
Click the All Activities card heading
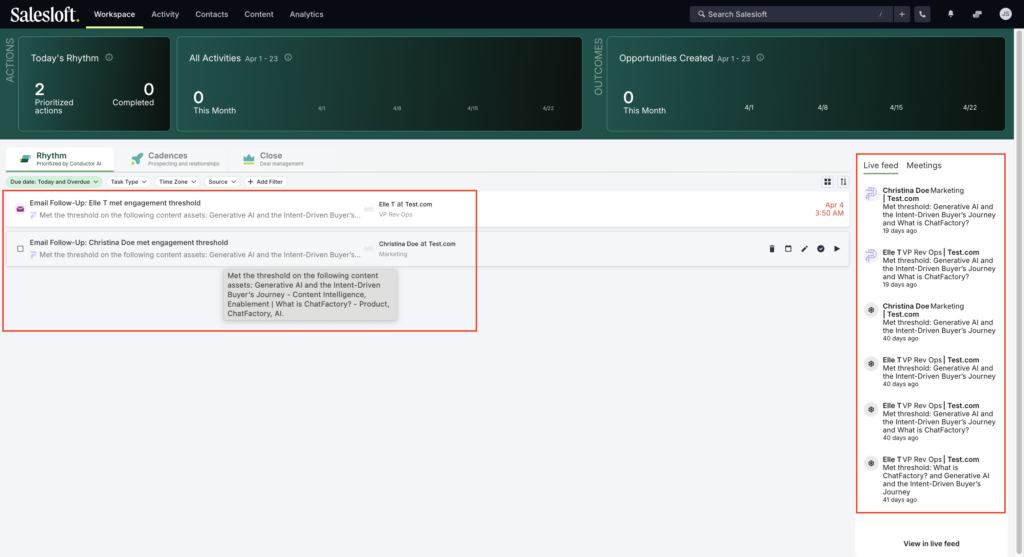(215, 58)
